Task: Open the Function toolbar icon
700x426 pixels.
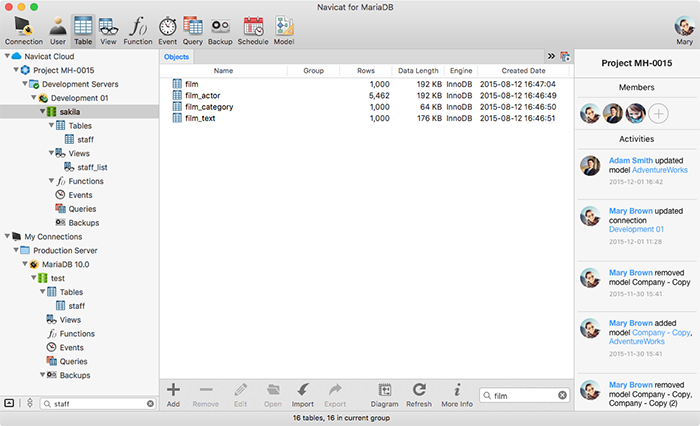Action: [138, 30]
